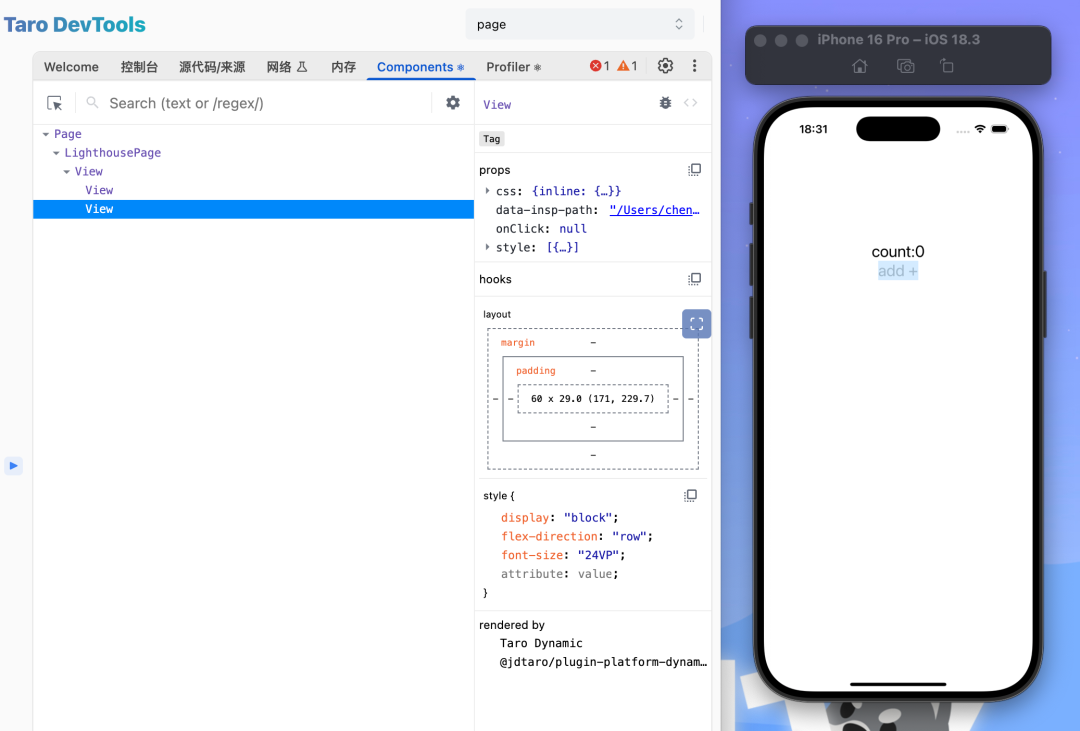Click simulator rotate device icon

click(947, 66)
